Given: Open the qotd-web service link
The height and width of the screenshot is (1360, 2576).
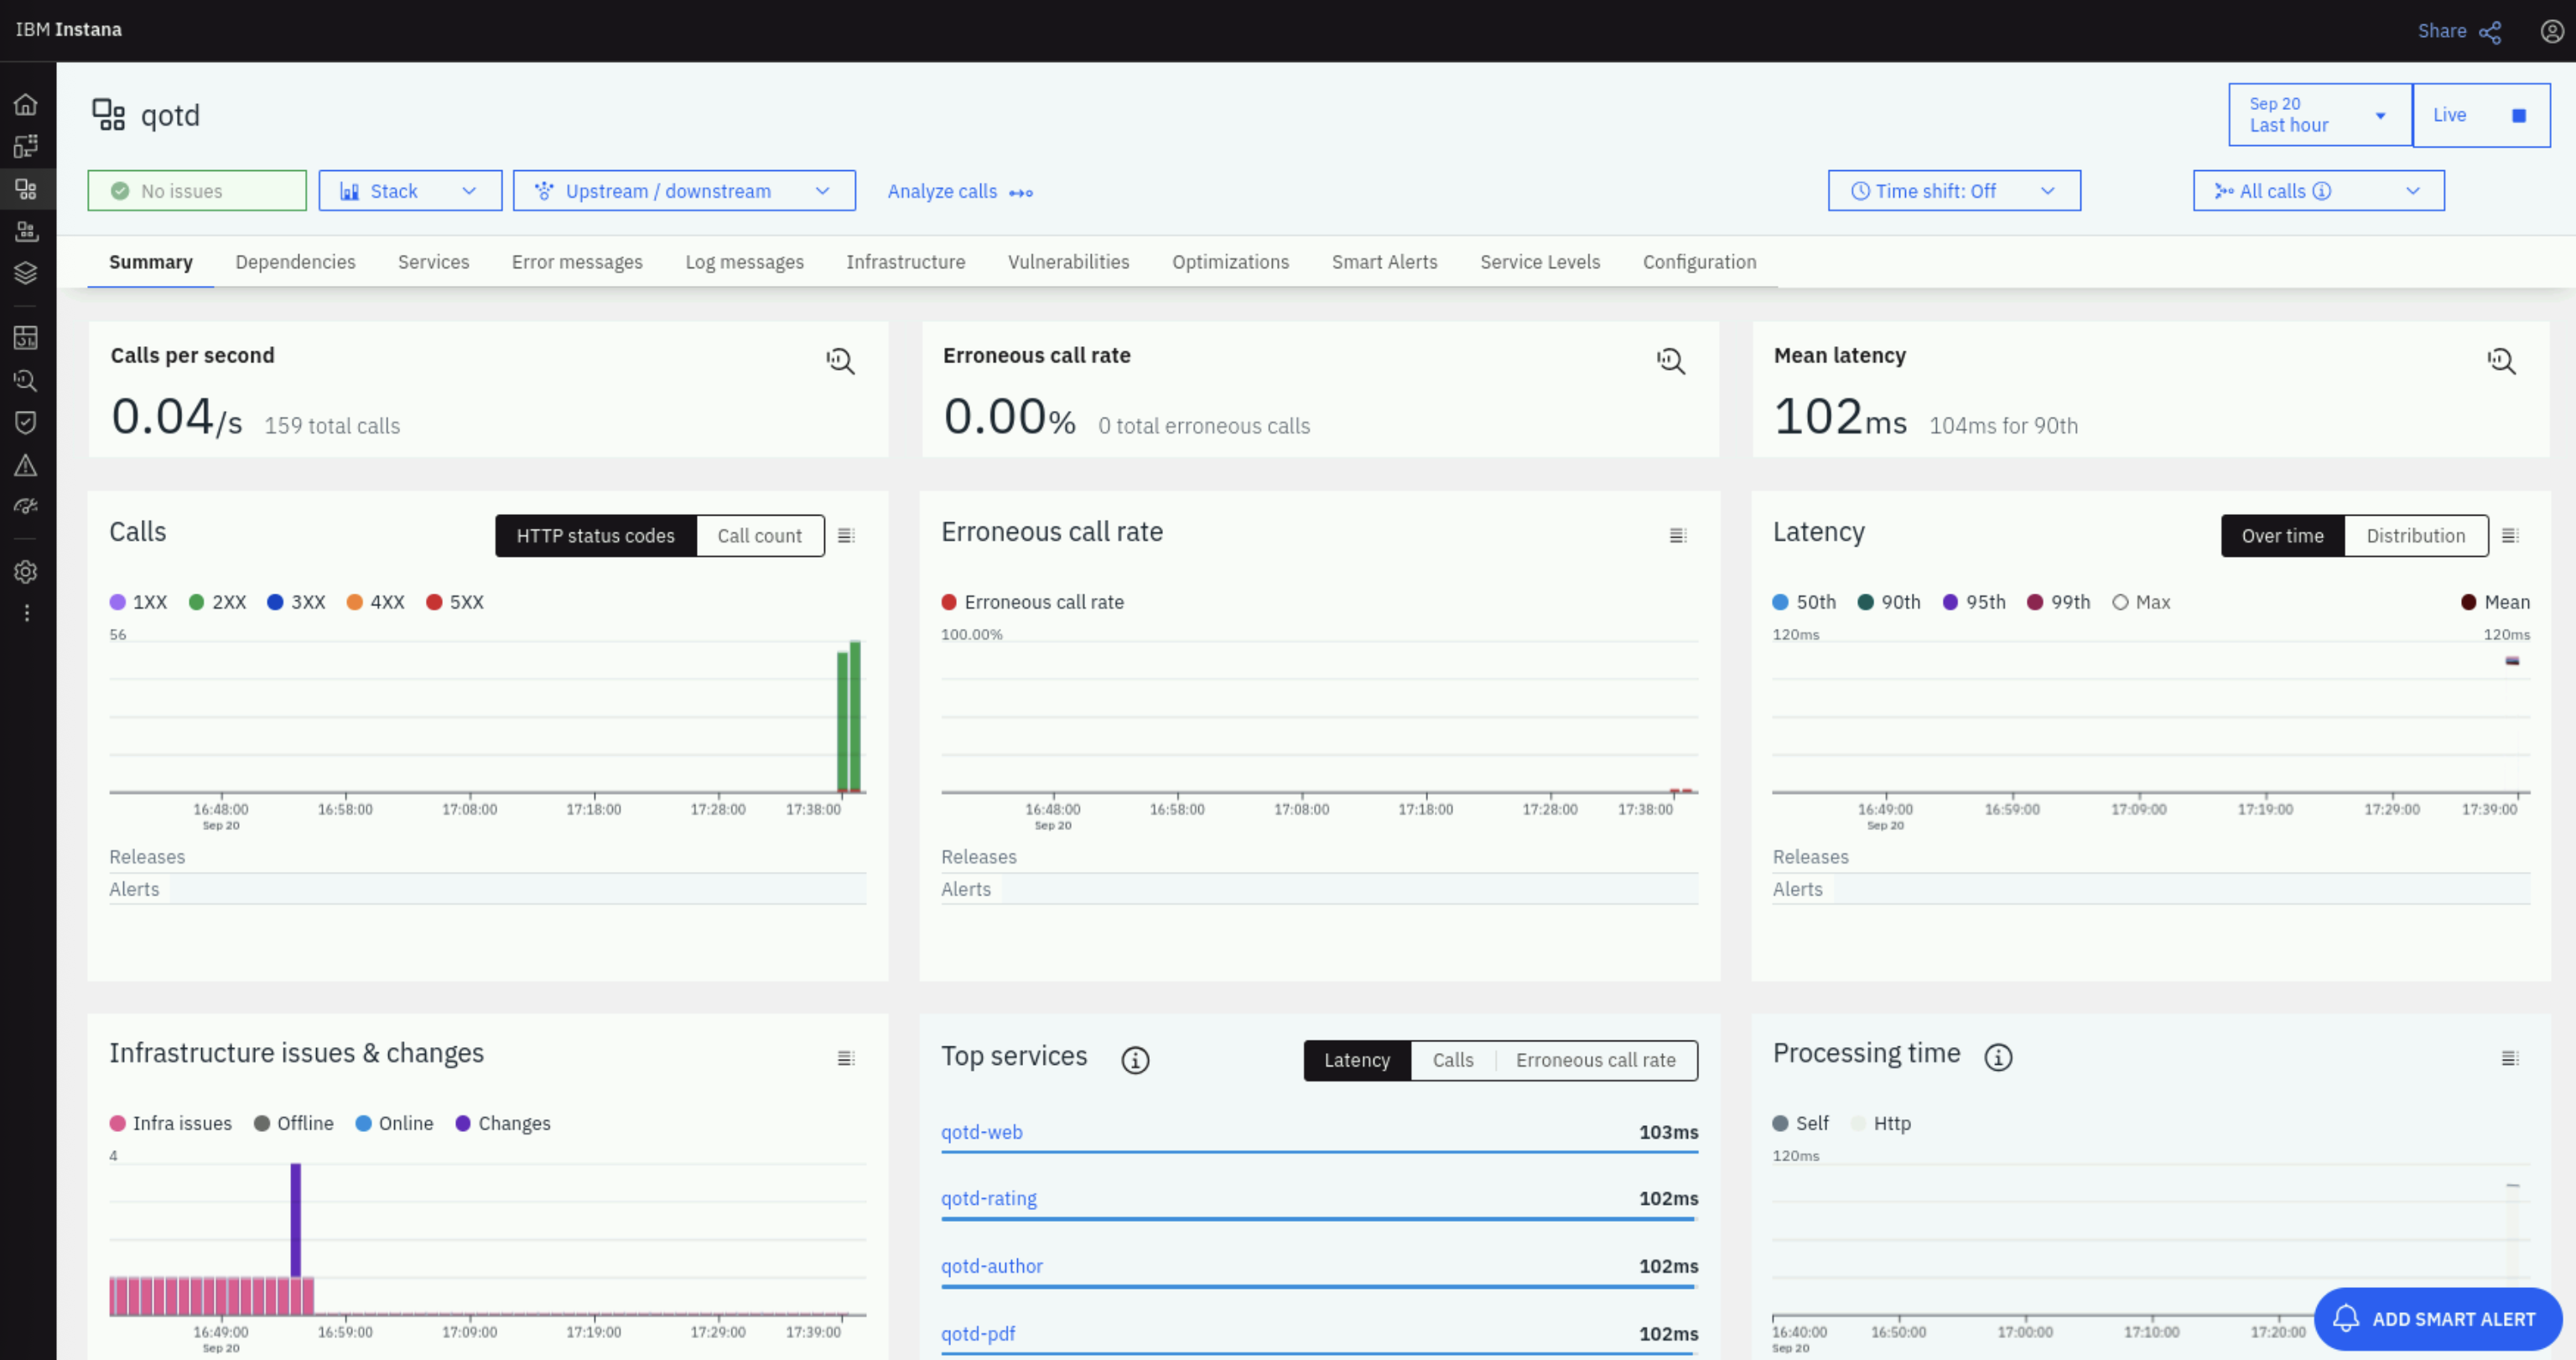Looking at the screenshot, I should (981, 1132).
